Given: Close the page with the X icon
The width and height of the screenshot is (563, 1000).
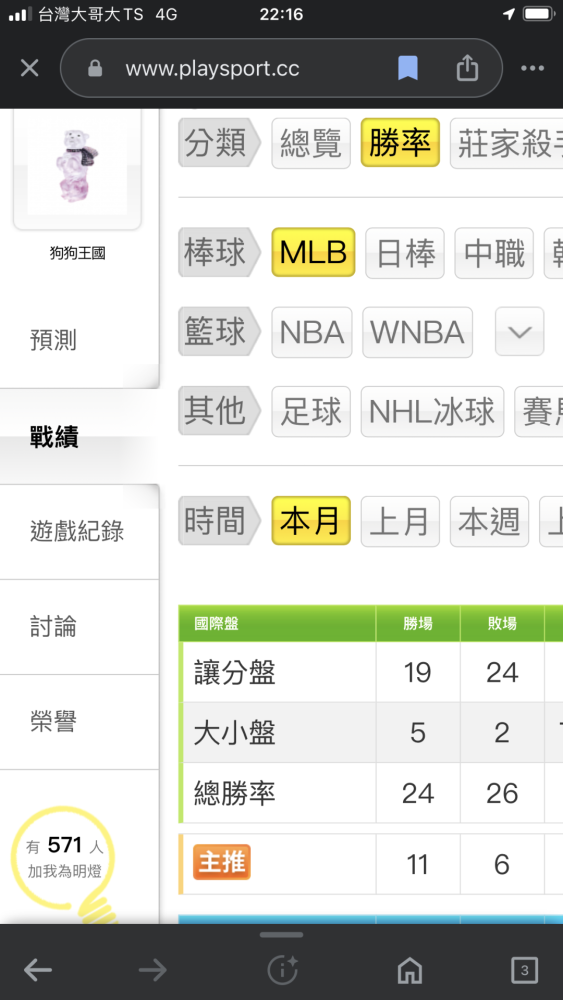Looking at the screenshot, I should (29, 68).
